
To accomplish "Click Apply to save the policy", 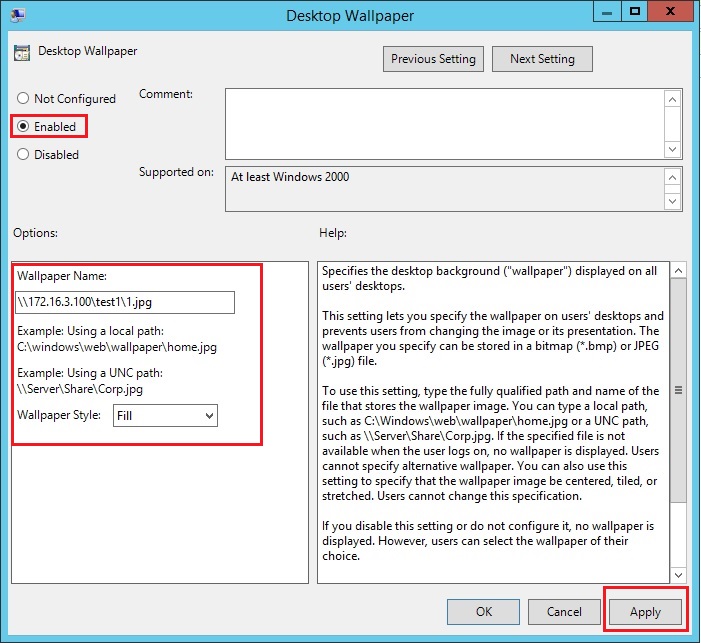I will (x=645, y=611).
